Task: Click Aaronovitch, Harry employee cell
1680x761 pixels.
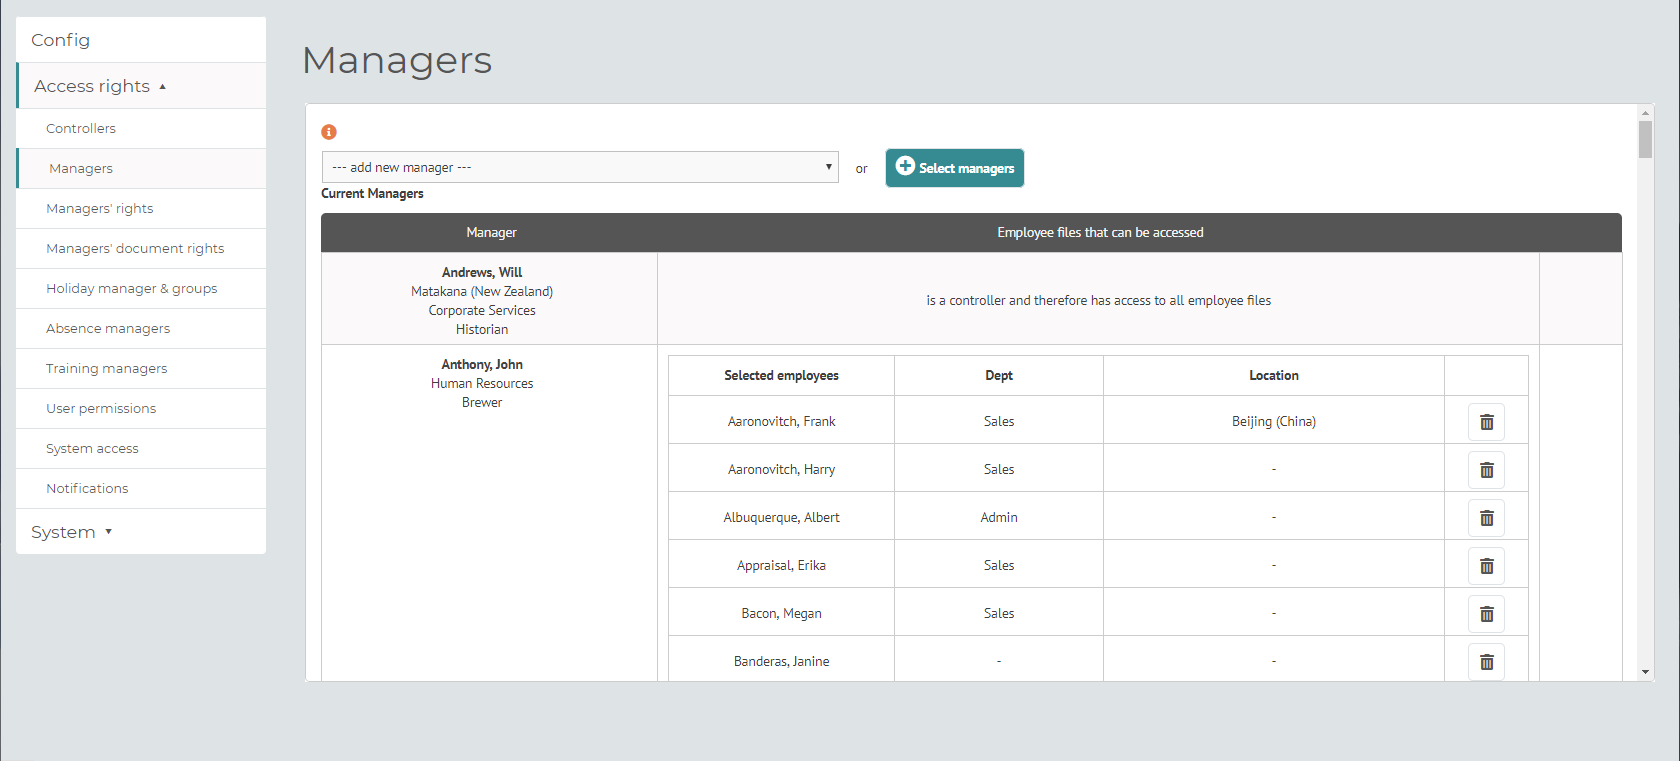Action: point(781,469)
